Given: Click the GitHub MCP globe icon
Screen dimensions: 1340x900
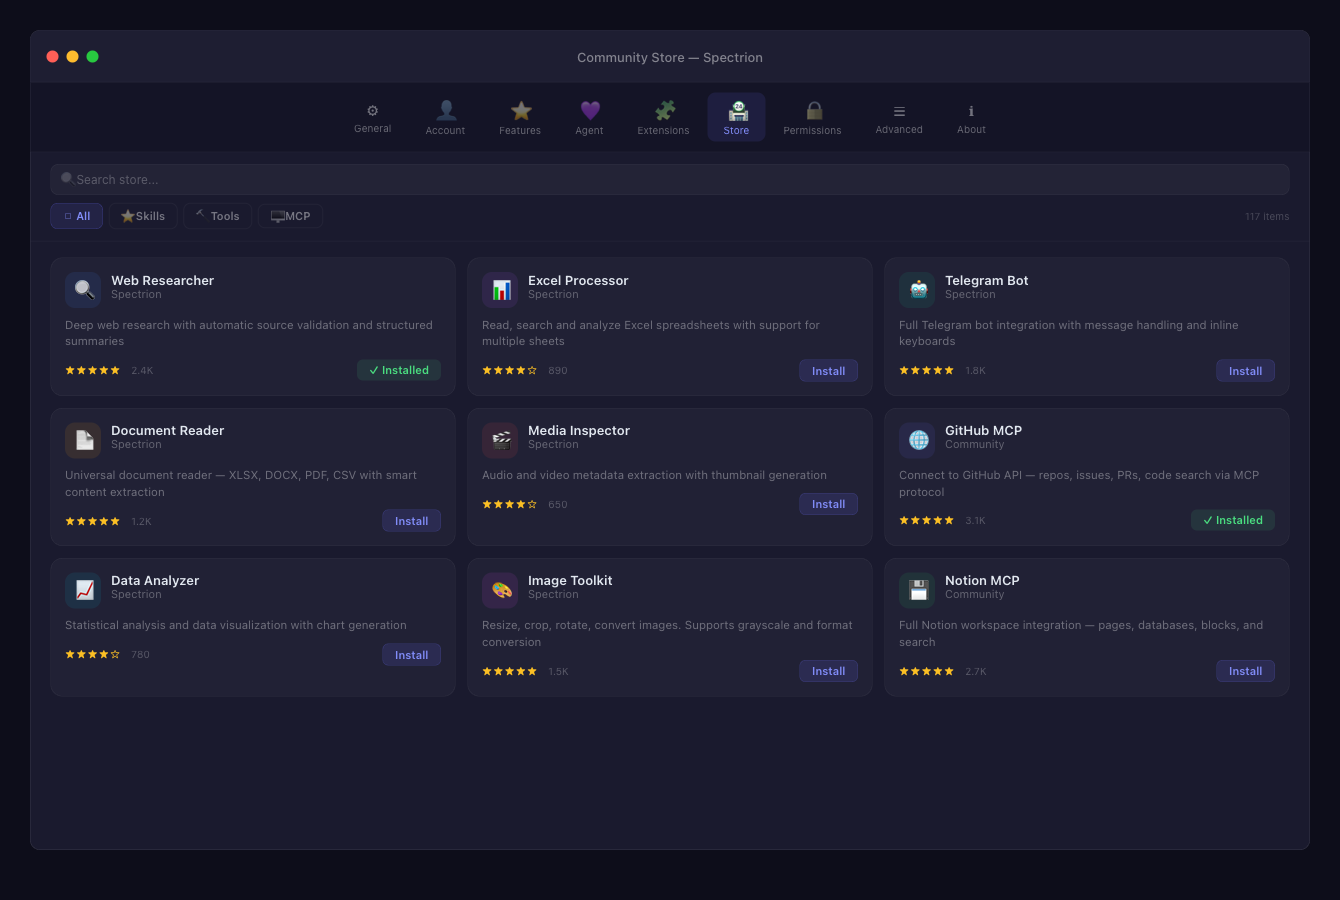Looking at the screenshot, I should pos(917,439).
